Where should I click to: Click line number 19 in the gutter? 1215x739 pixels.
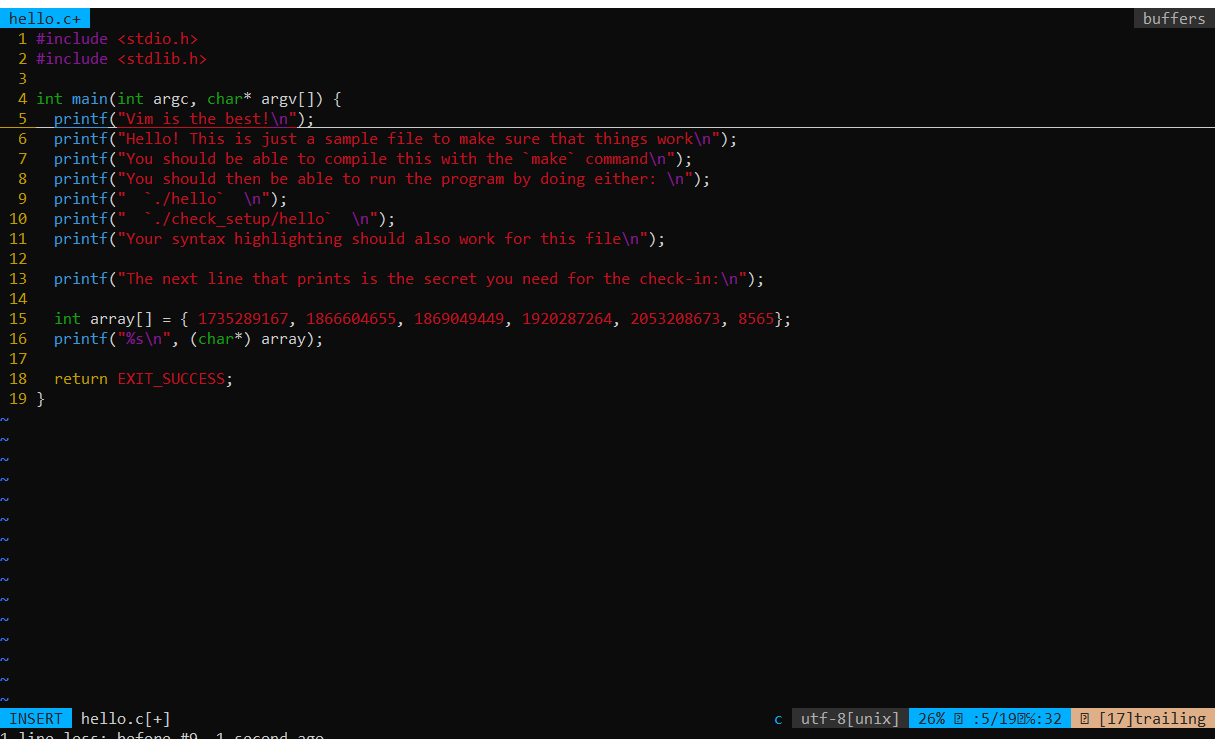click(x=18, y=399)
